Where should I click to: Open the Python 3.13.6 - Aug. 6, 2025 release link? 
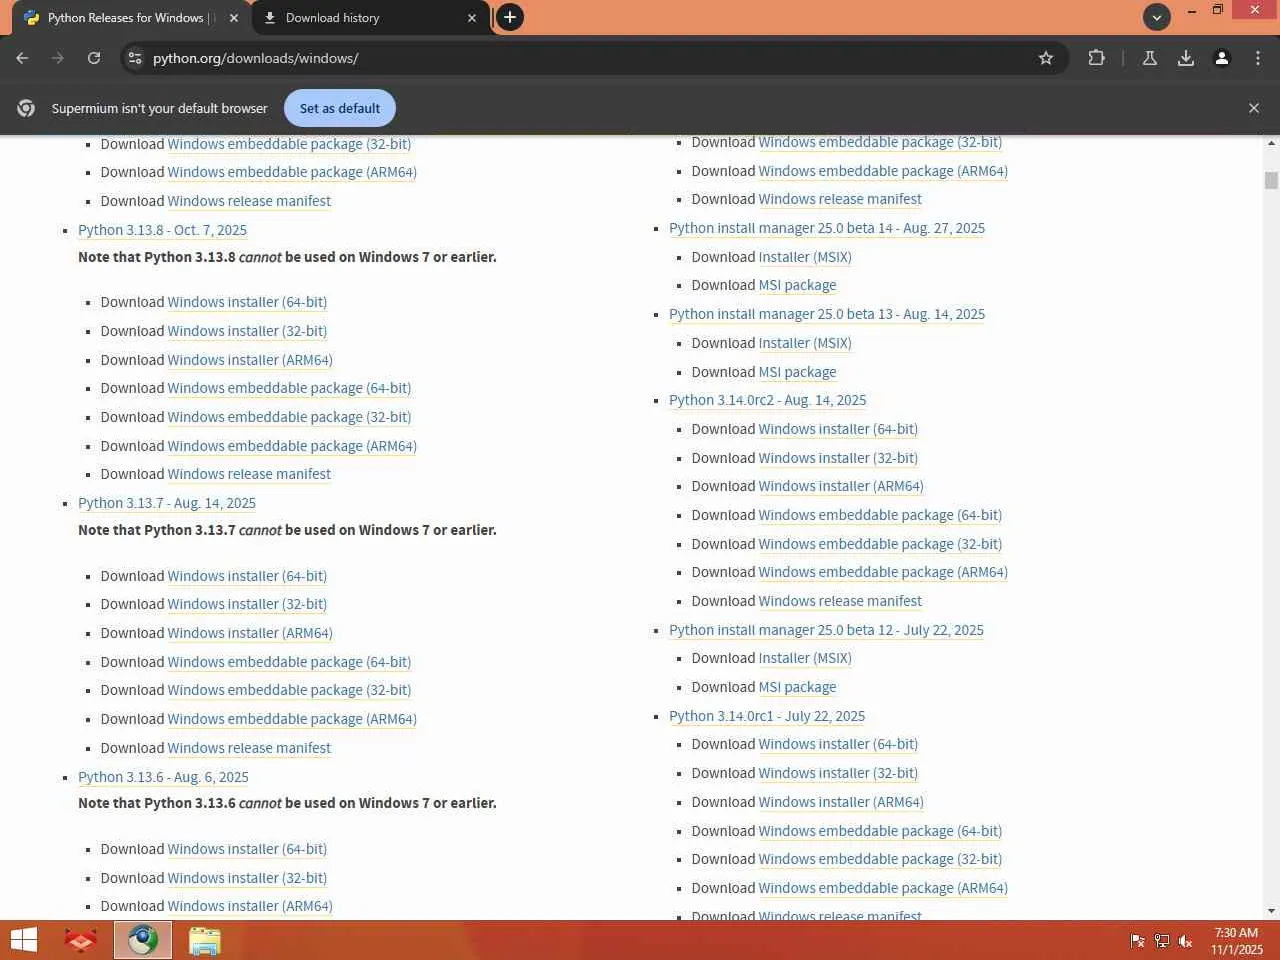(x=163, y=777)
